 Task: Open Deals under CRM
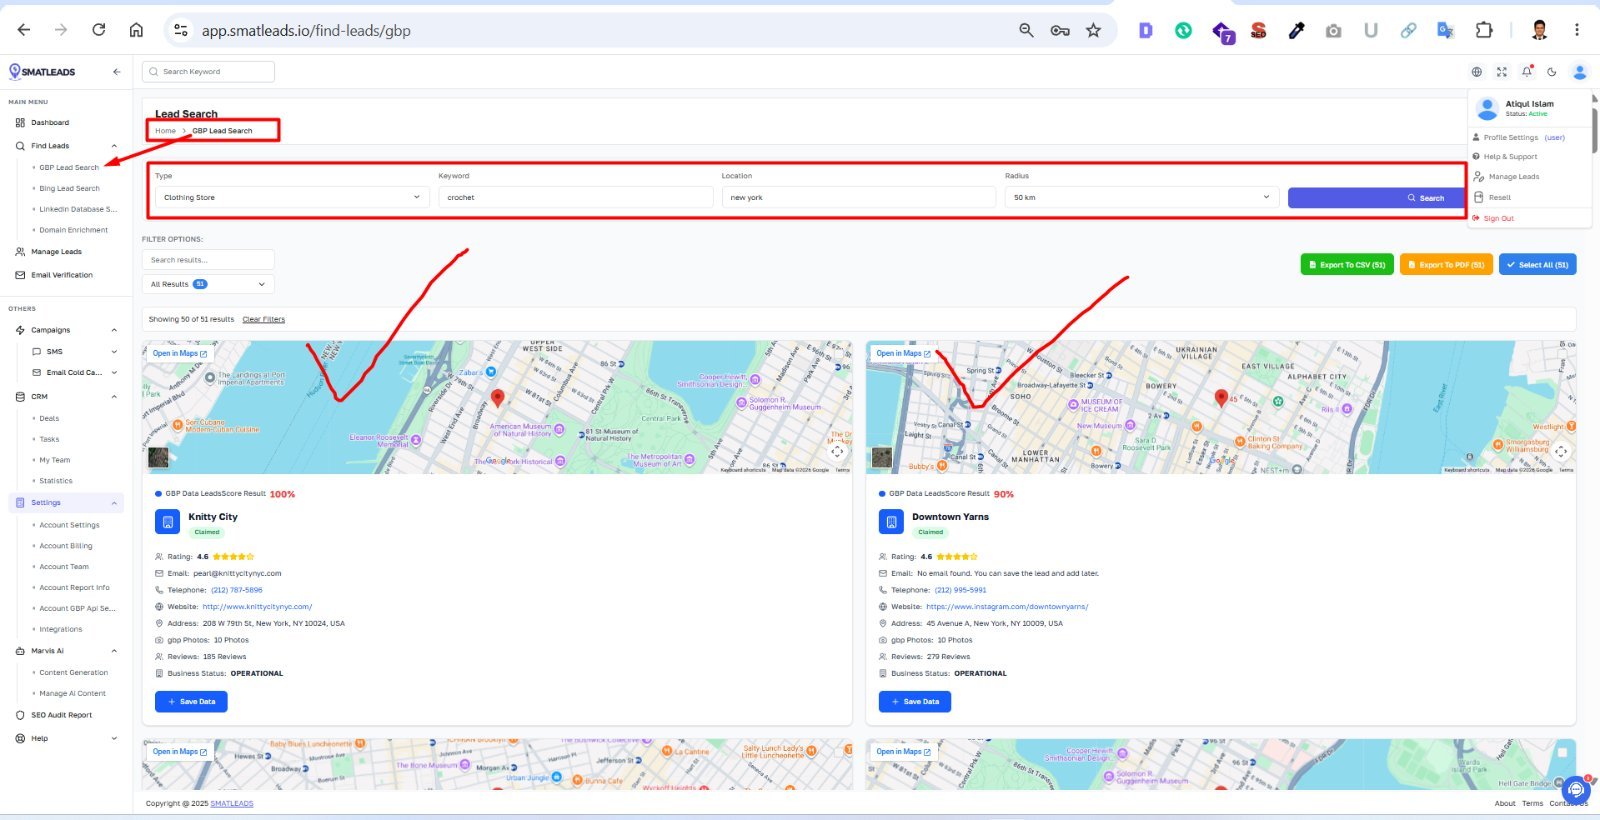49,419
